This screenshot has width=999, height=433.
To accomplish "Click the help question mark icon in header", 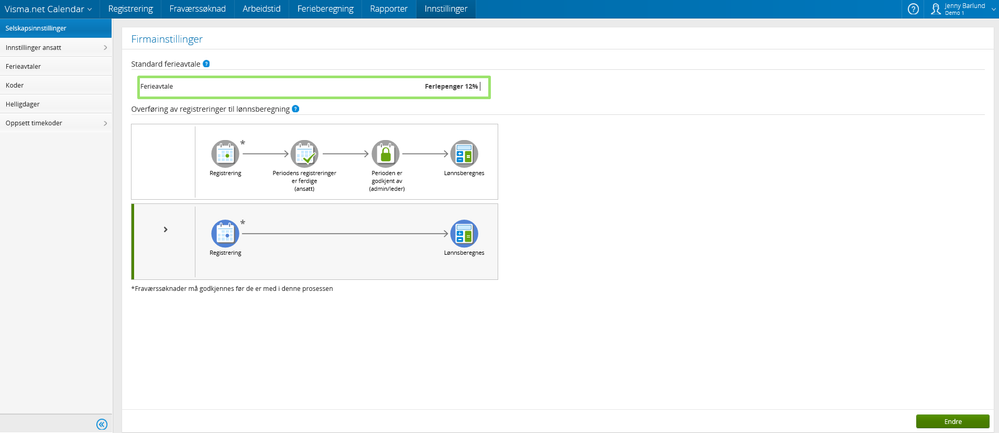I will point(913,9).
